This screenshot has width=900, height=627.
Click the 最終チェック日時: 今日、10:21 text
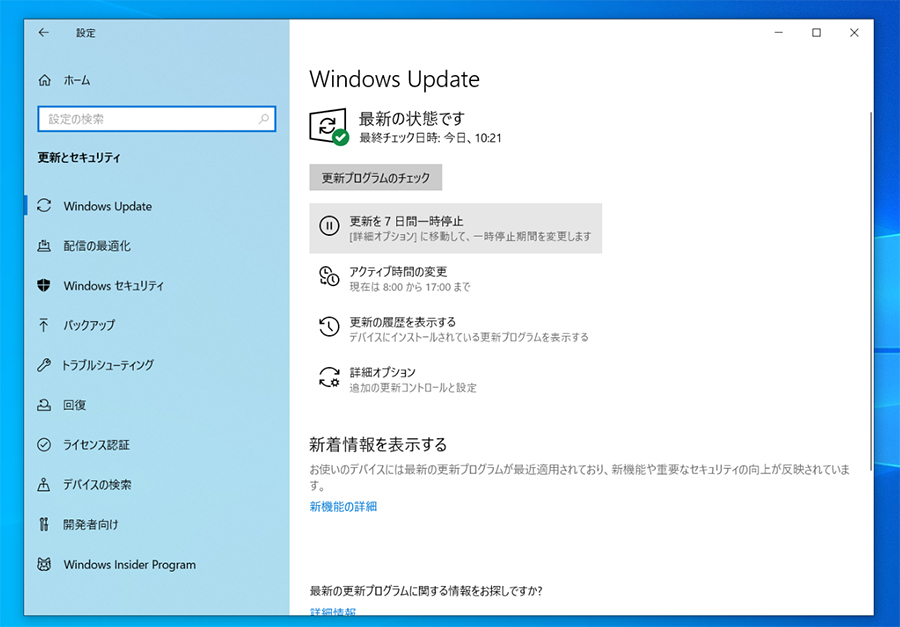pyautogui.click(x=430, y=138)
